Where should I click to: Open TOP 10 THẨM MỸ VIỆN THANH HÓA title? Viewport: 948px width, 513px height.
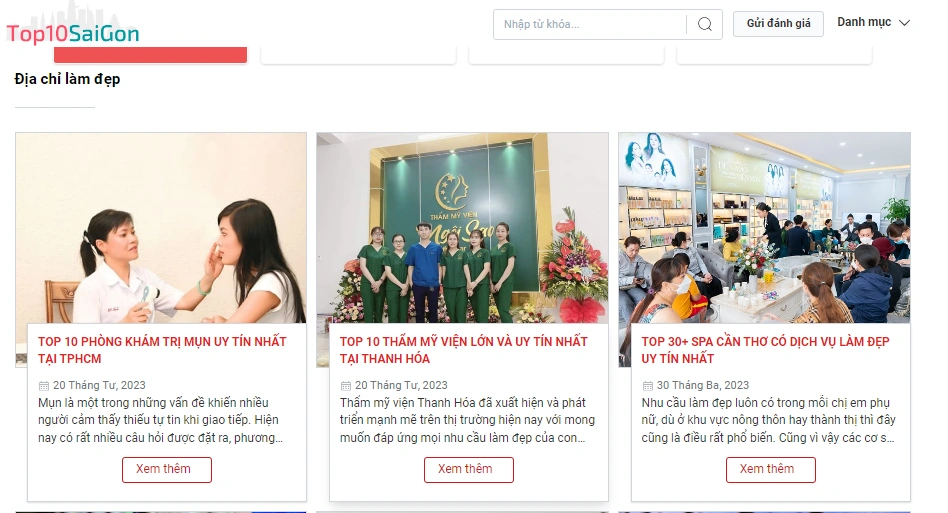pyautogui.click(x=463, y=350)
